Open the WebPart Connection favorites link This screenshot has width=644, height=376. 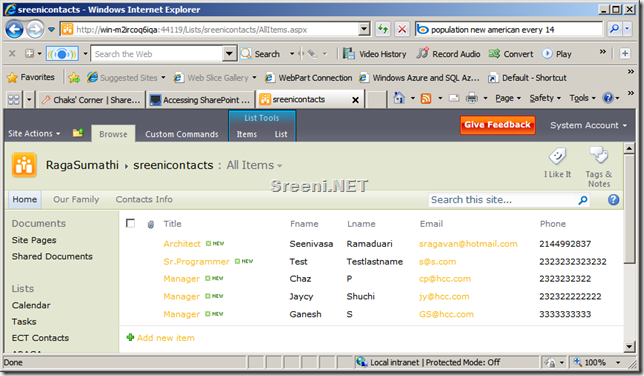[x=308, y=77]
